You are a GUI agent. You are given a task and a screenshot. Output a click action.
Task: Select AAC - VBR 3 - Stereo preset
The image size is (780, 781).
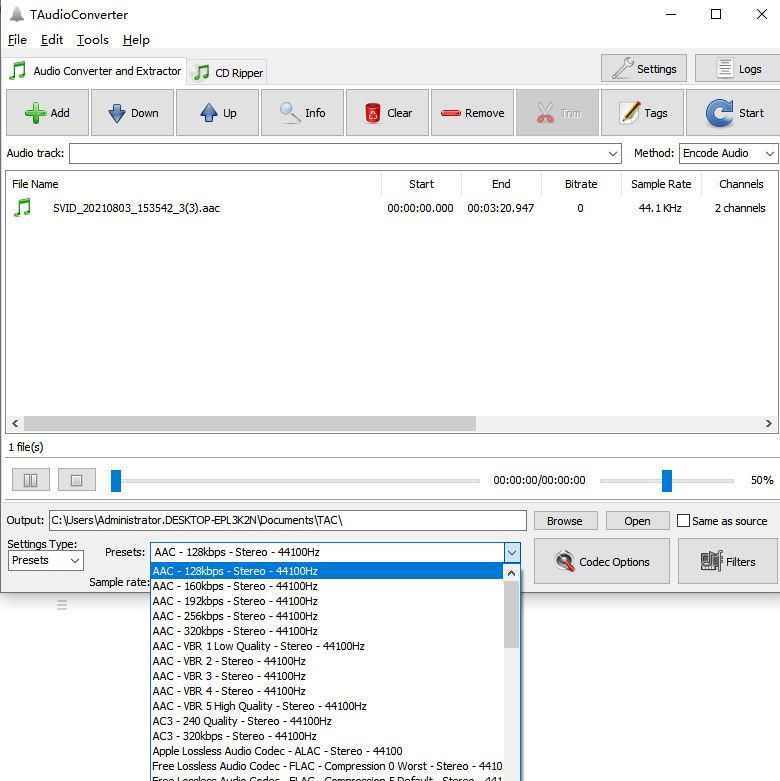point(327,676)
